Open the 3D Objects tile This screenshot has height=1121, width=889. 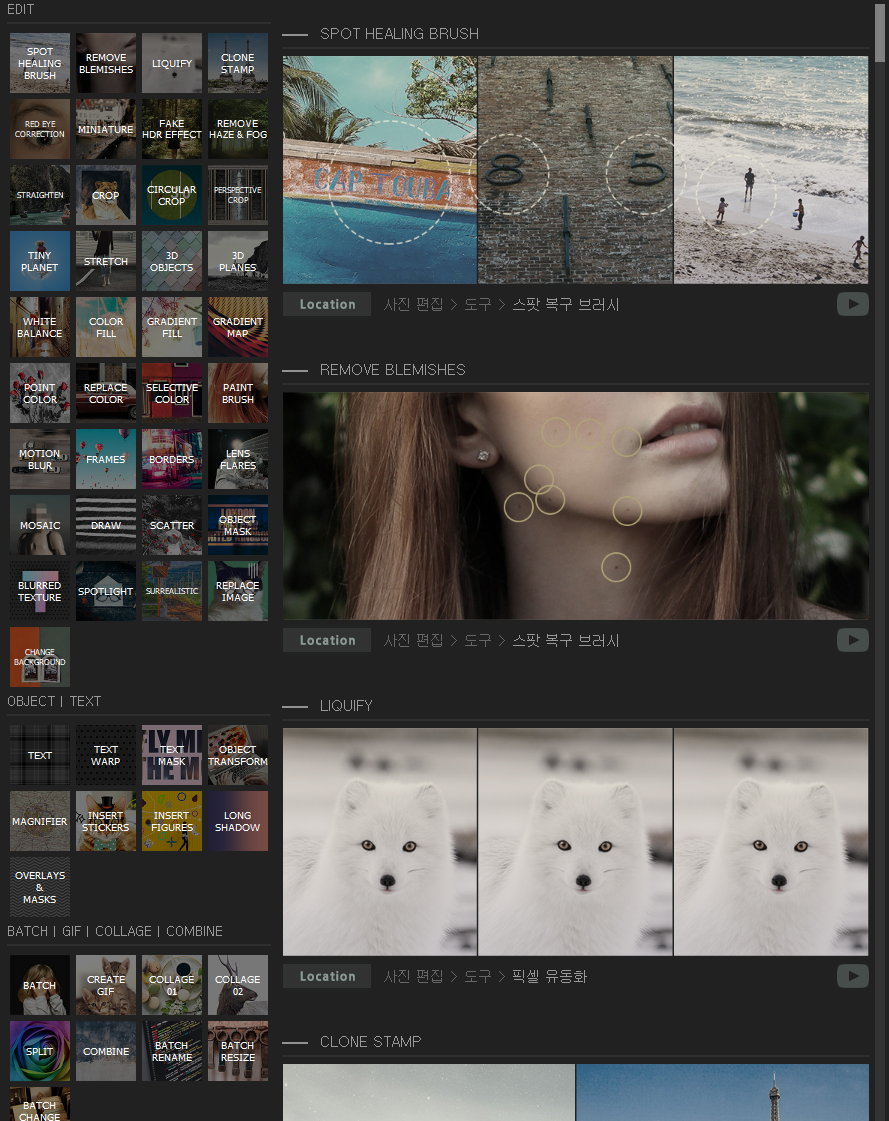point(172,261)
